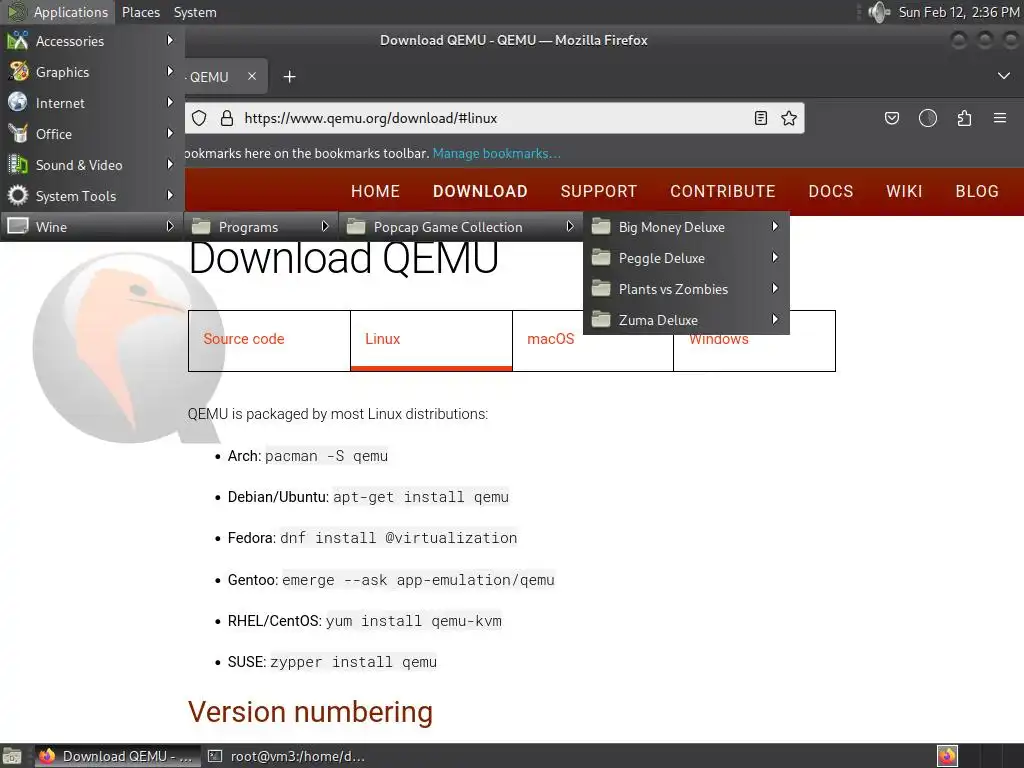Image resolution: width=1024 pixels, height=768 pixels.
Task: Open Firefox tracking protection shield icon
Action: [x=199, y=118]
